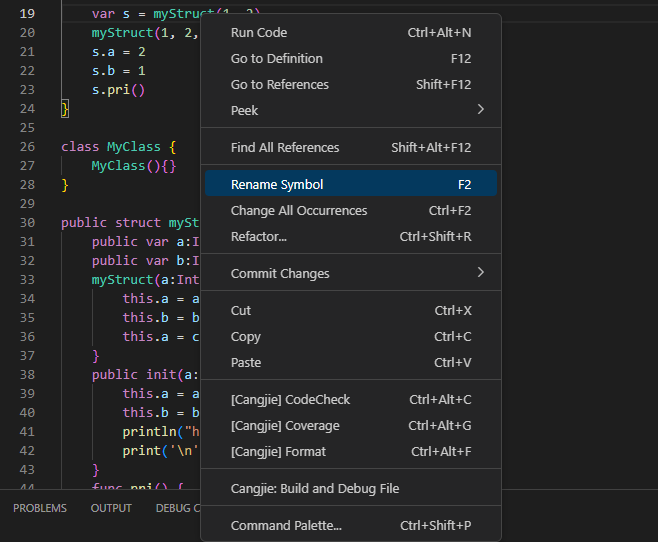
Task: Click line number 30 in gutter
Action: 27,222
